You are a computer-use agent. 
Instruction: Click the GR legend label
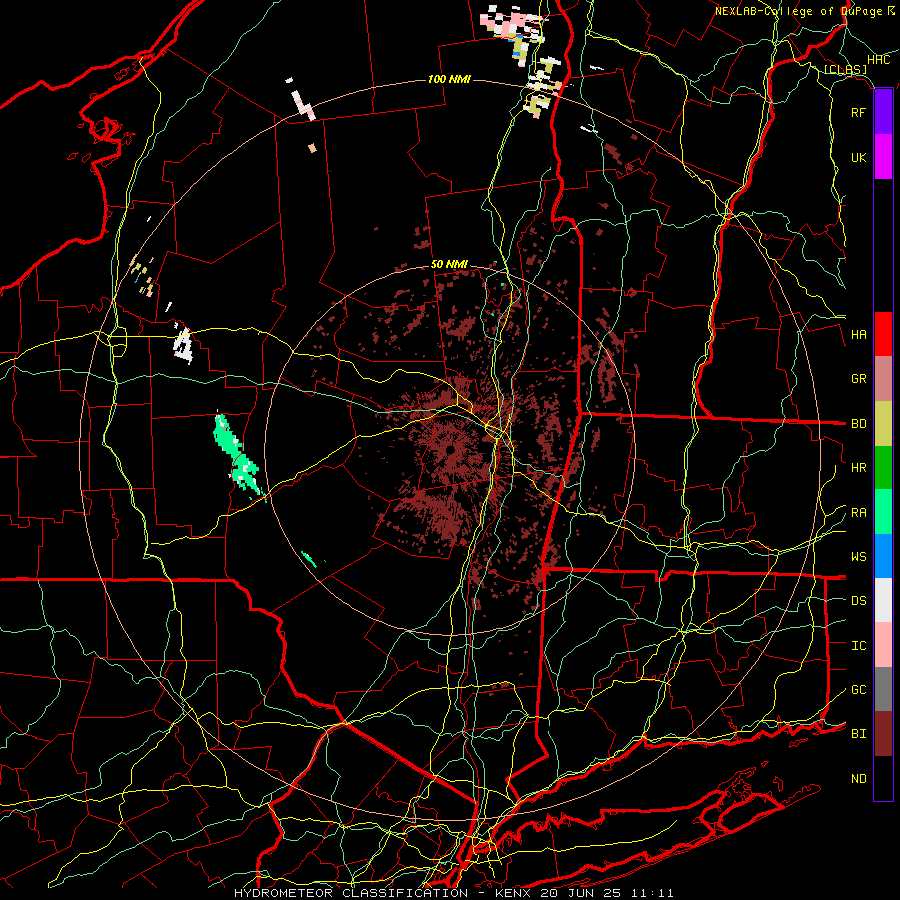point(858,379)
